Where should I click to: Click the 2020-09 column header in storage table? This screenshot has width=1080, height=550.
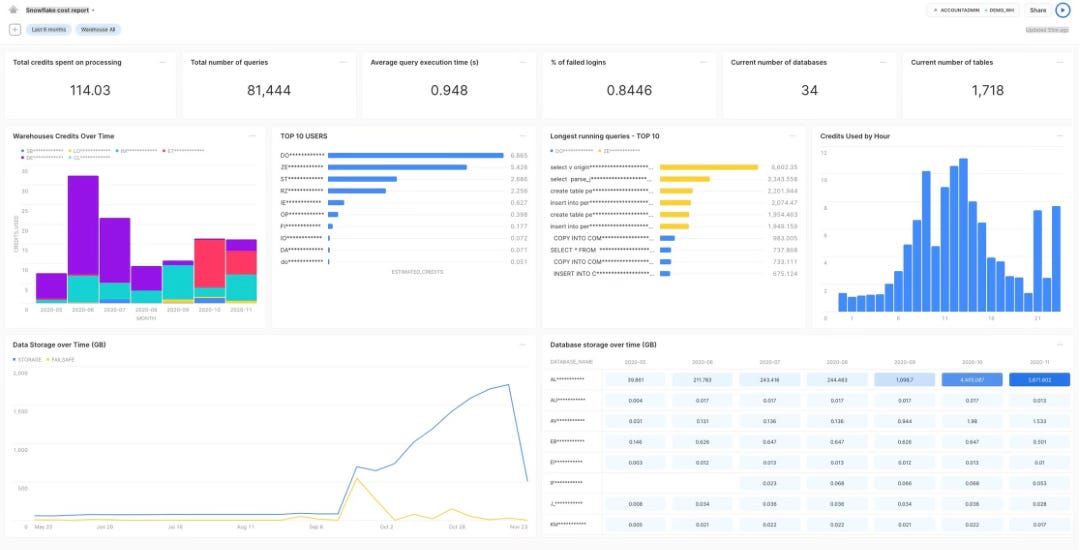[904, 361]
